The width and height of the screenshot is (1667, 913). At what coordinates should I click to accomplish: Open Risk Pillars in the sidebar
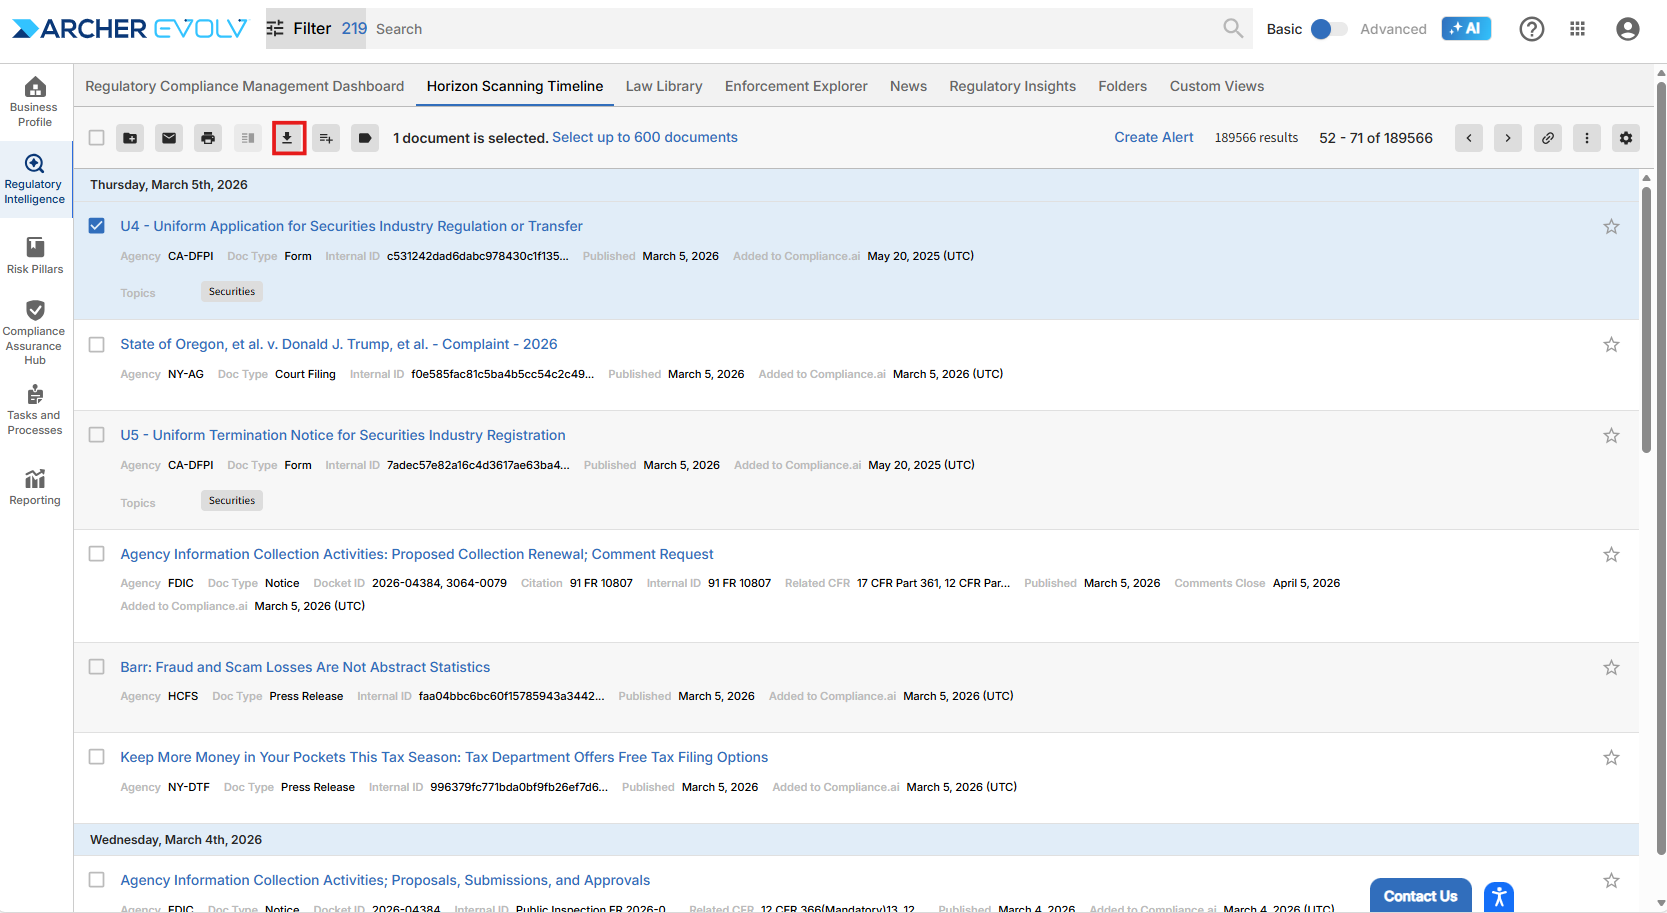tap(35, 255)
